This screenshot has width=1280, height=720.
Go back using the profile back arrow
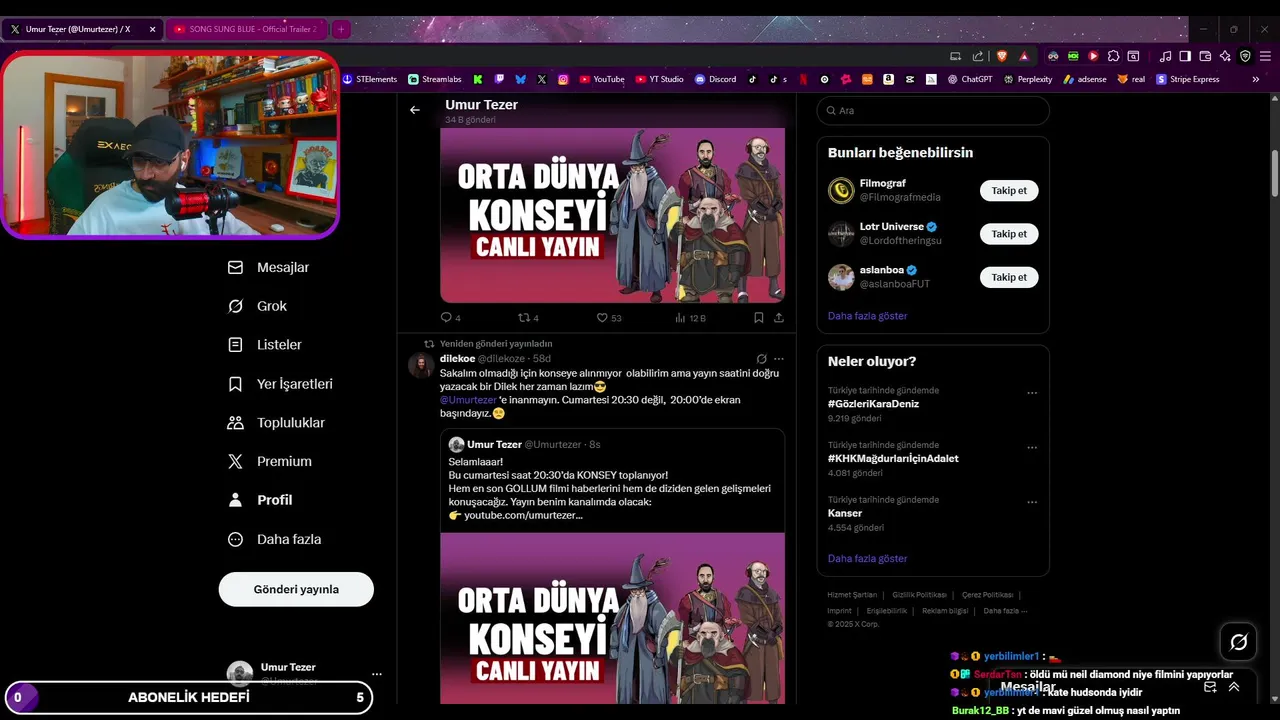tap(415, 110)
